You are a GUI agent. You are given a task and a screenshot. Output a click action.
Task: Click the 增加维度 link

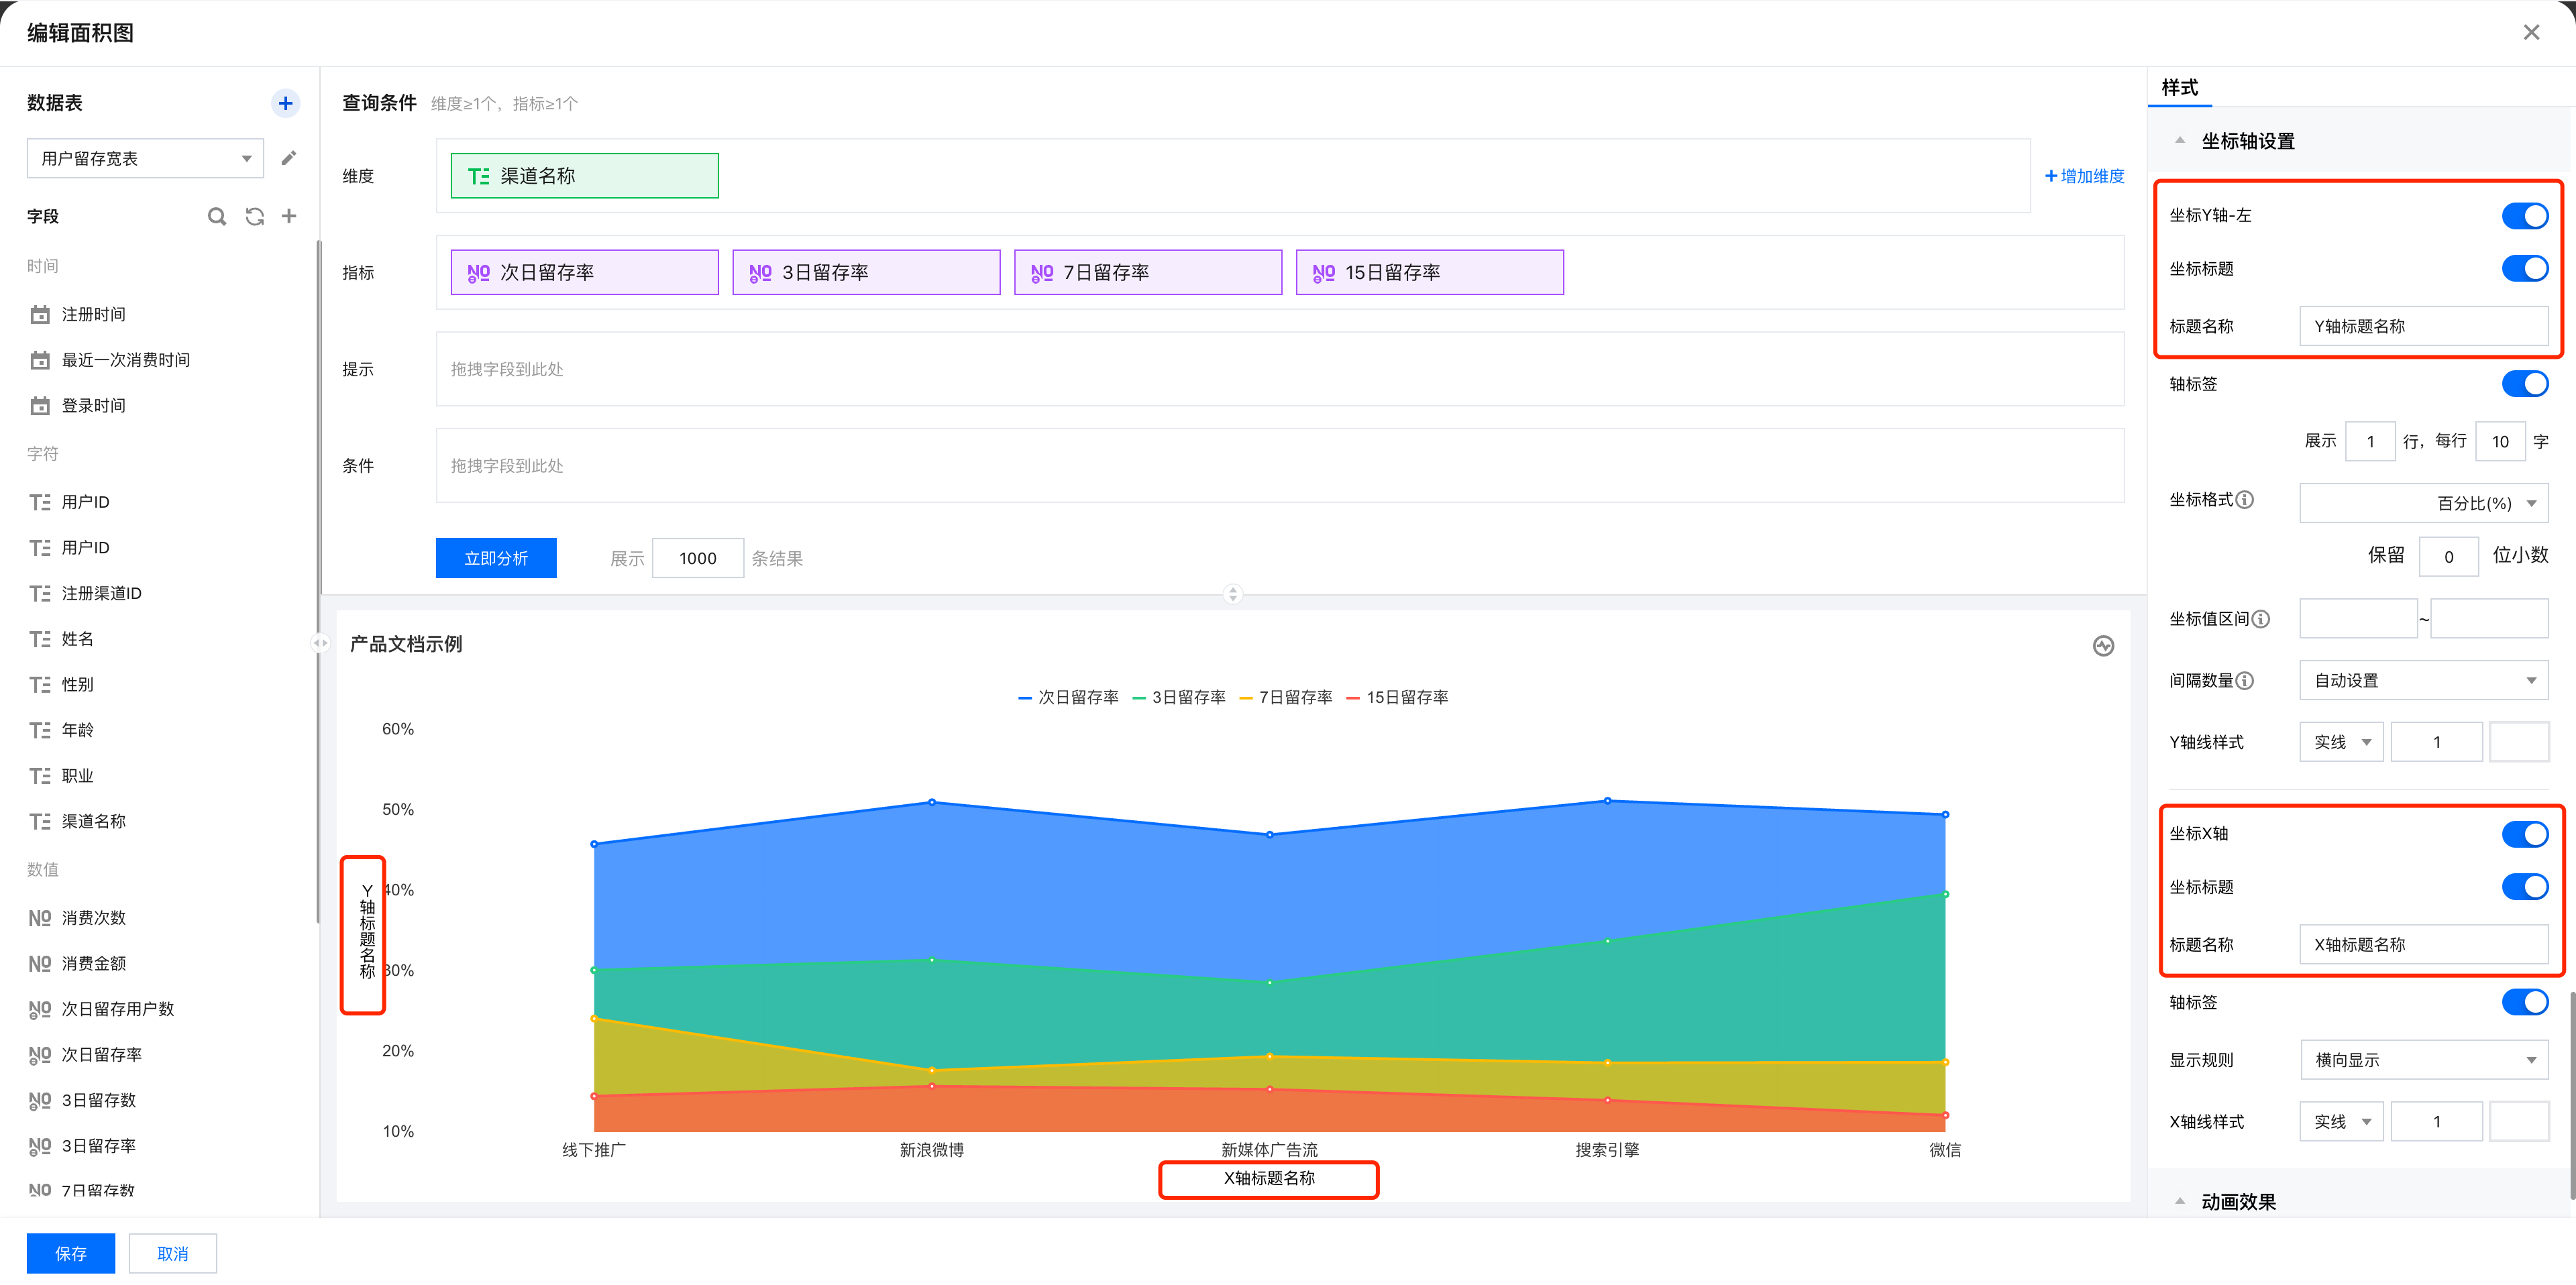click(2085, 176)
